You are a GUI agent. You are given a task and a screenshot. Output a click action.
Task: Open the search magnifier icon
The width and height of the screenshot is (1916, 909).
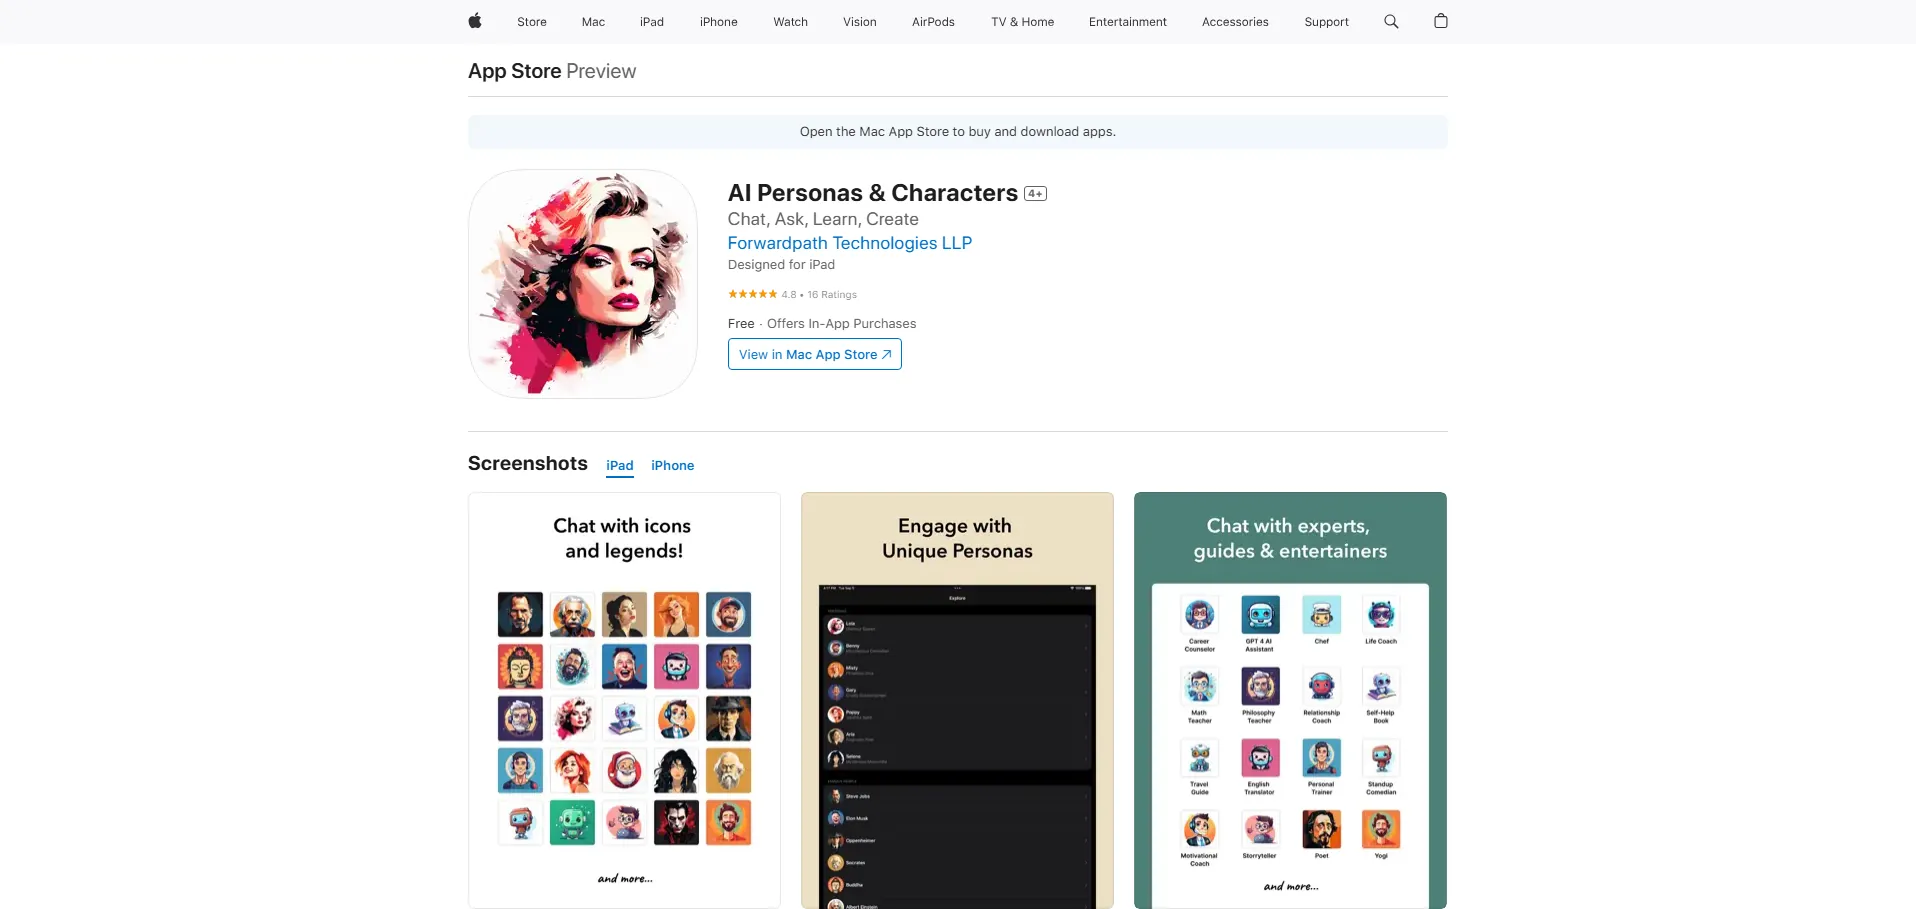pyautogui.click(x=1391, y=21)
